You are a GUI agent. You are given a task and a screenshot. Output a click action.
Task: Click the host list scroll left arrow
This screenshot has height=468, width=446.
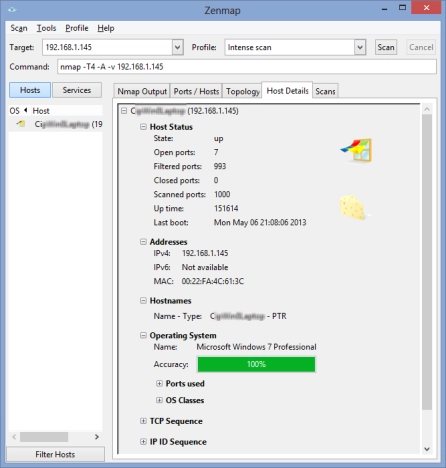click(x=14, y=437)
